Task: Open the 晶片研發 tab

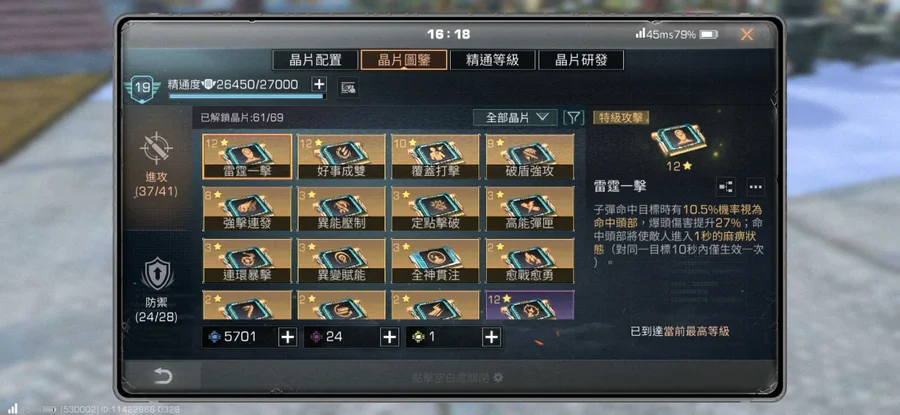Action: 581,60
